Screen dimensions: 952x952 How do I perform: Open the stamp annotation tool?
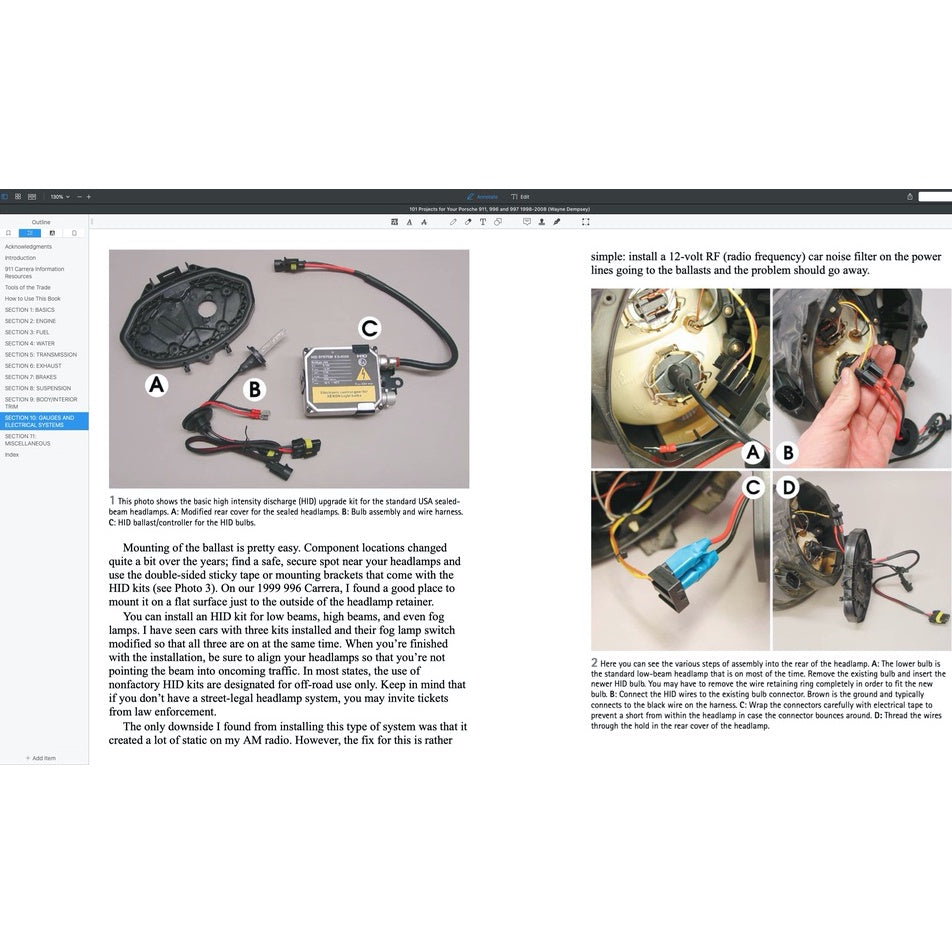(x=542, y=222)
